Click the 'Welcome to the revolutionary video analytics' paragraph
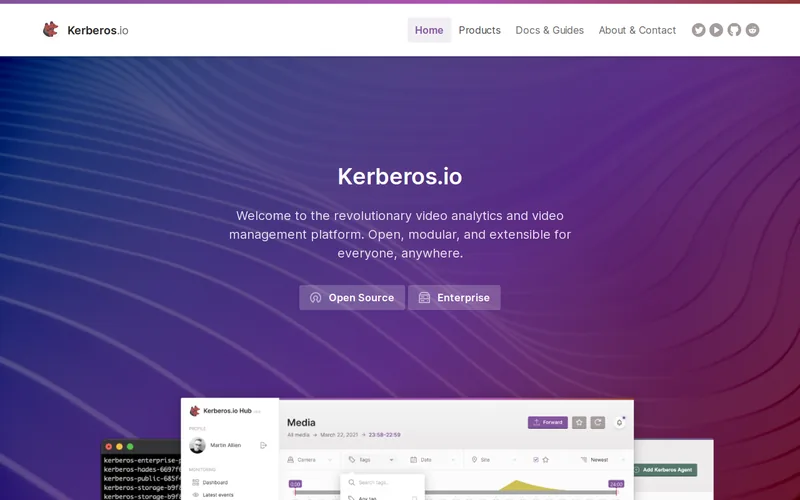Image resolution: width=800 pixels, height=500 pixels. click(x=400, y=234)
